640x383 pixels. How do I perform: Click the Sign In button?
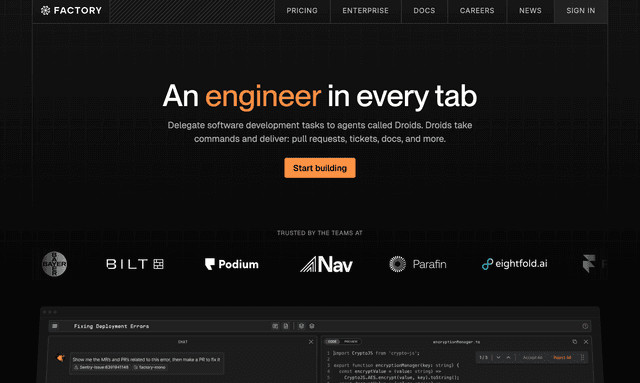tap(580, 11)
